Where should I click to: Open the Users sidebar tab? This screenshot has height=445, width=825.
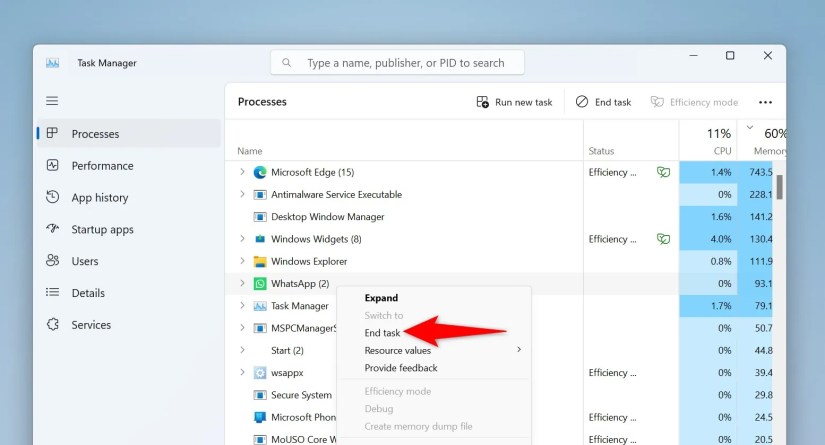click(128, 261)
